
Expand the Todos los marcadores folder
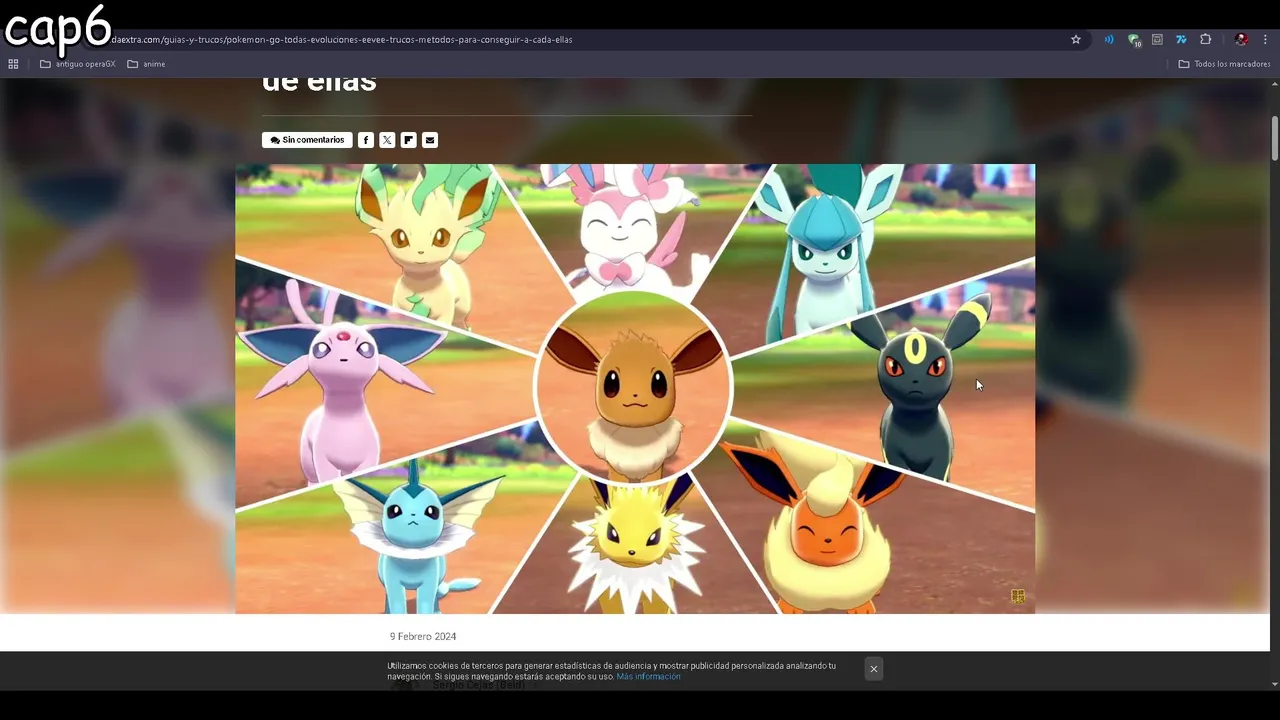(x=1224, y=64)
